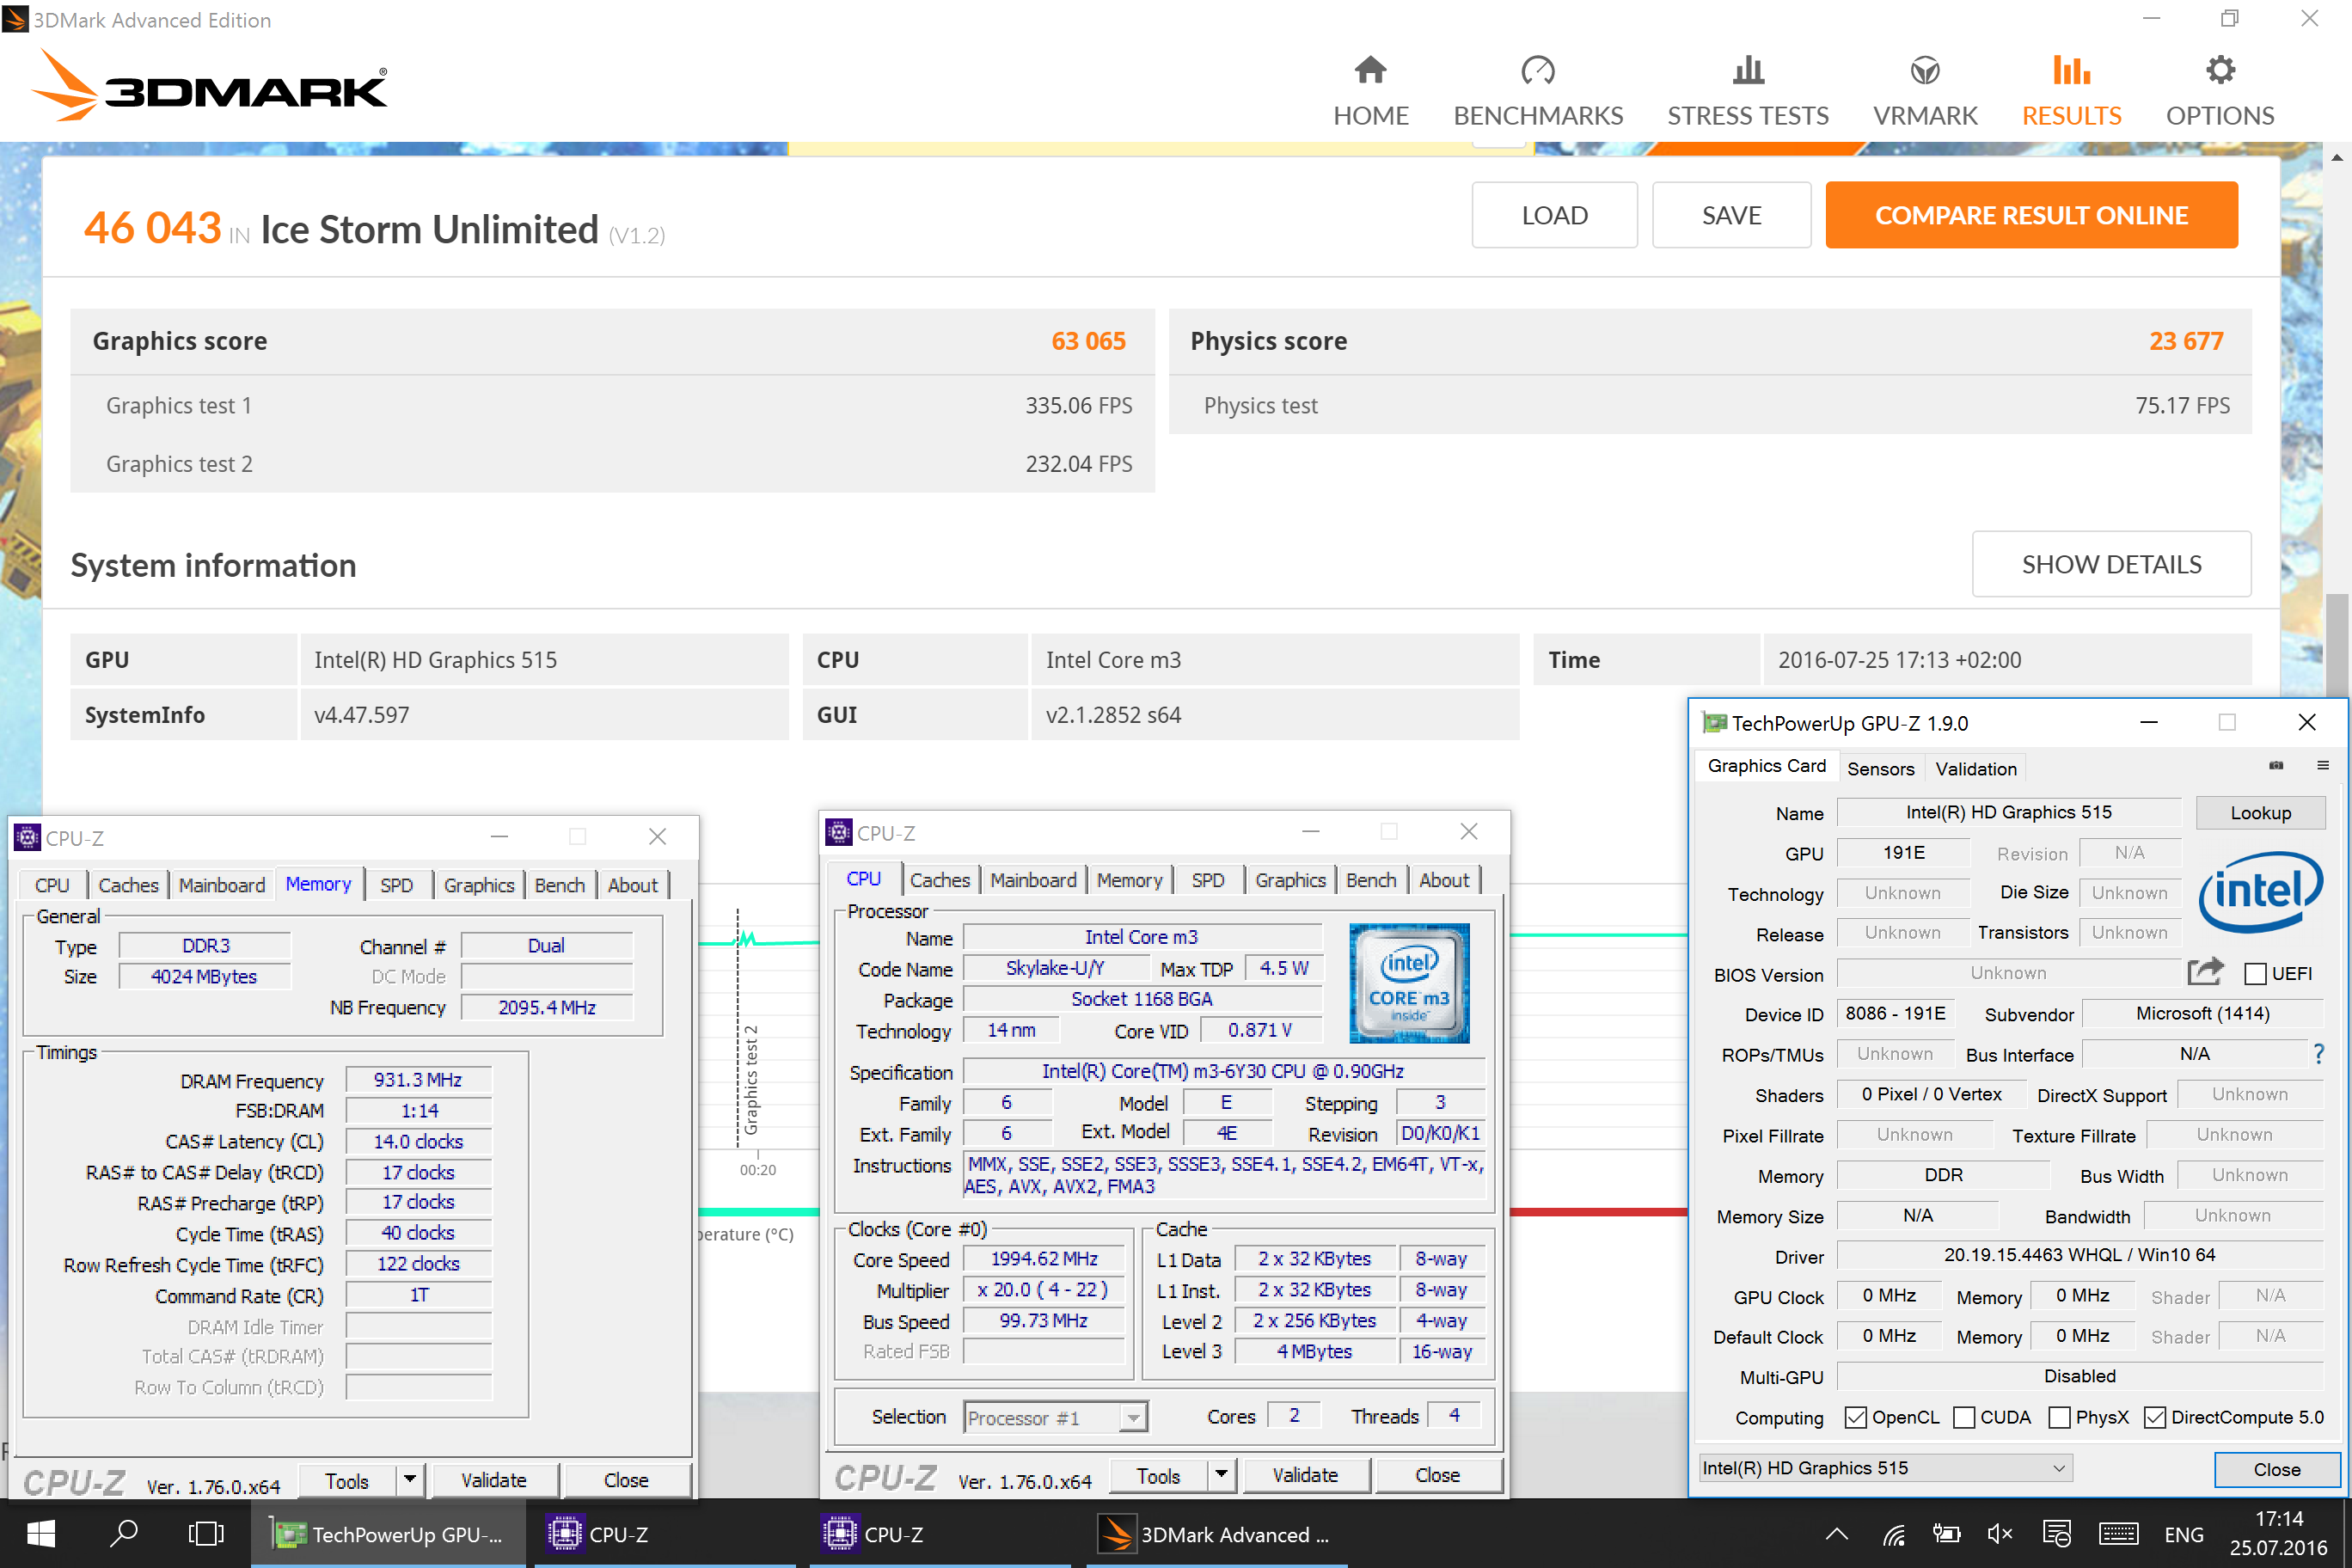
Task: Expand Tools arrow in Memory CPU-Z window
Action: [410, 1480]
